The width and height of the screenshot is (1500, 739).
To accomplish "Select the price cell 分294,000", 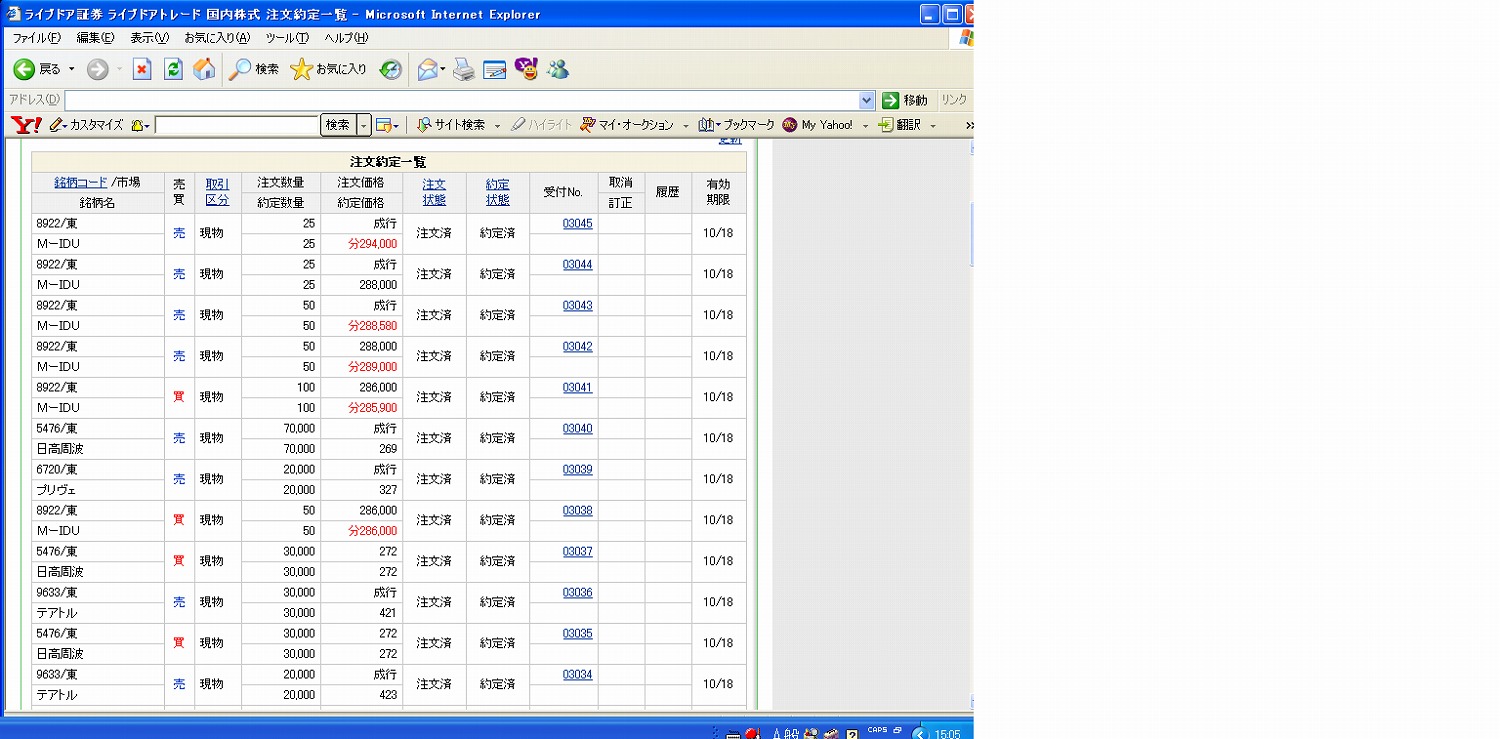I will point(372,244).
